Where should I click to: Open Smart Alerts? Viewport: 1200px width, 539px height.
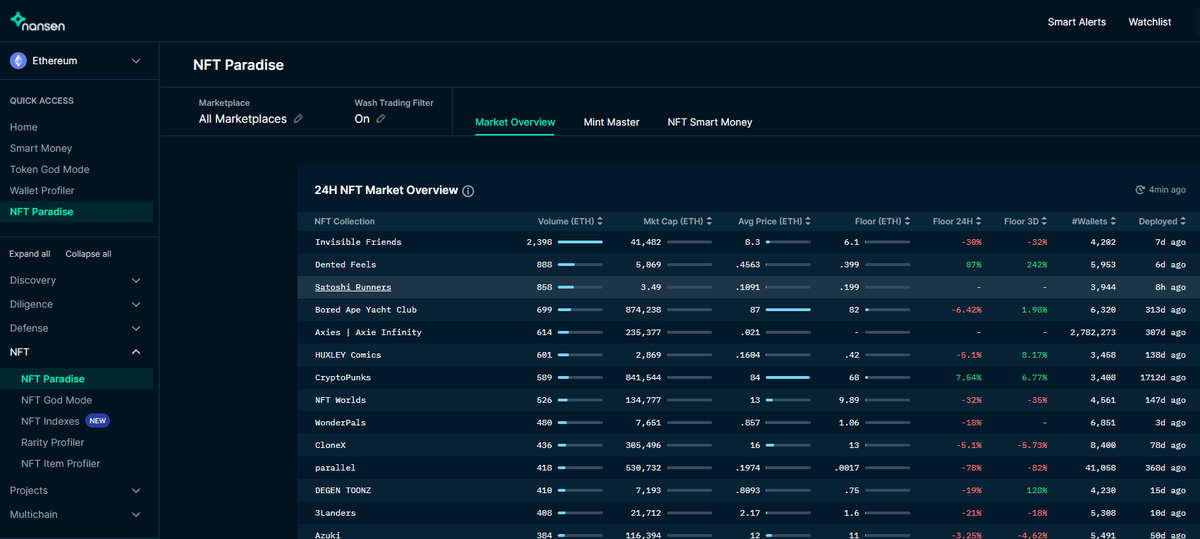[1077, 22]
